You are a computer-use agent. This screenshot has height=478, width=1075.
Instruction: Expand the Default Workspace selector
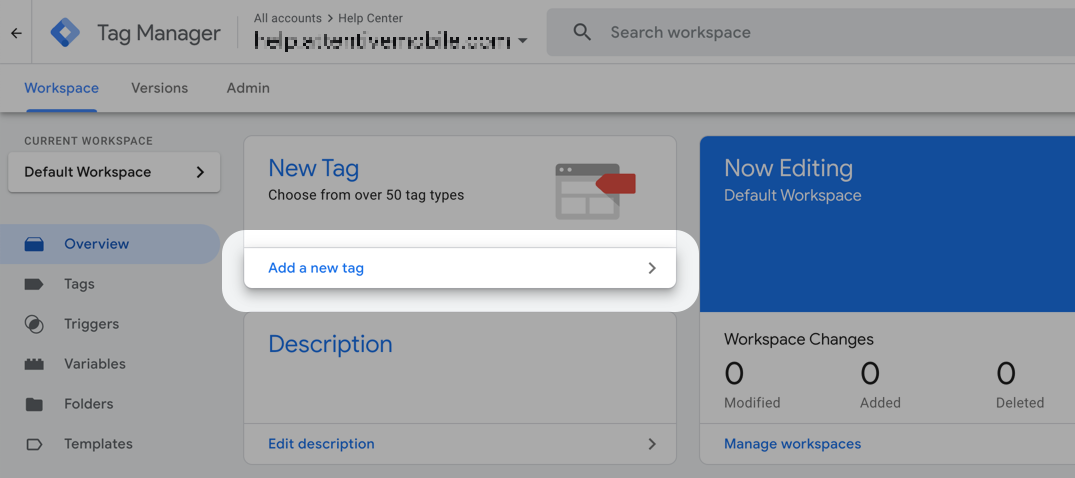(114, 172)
